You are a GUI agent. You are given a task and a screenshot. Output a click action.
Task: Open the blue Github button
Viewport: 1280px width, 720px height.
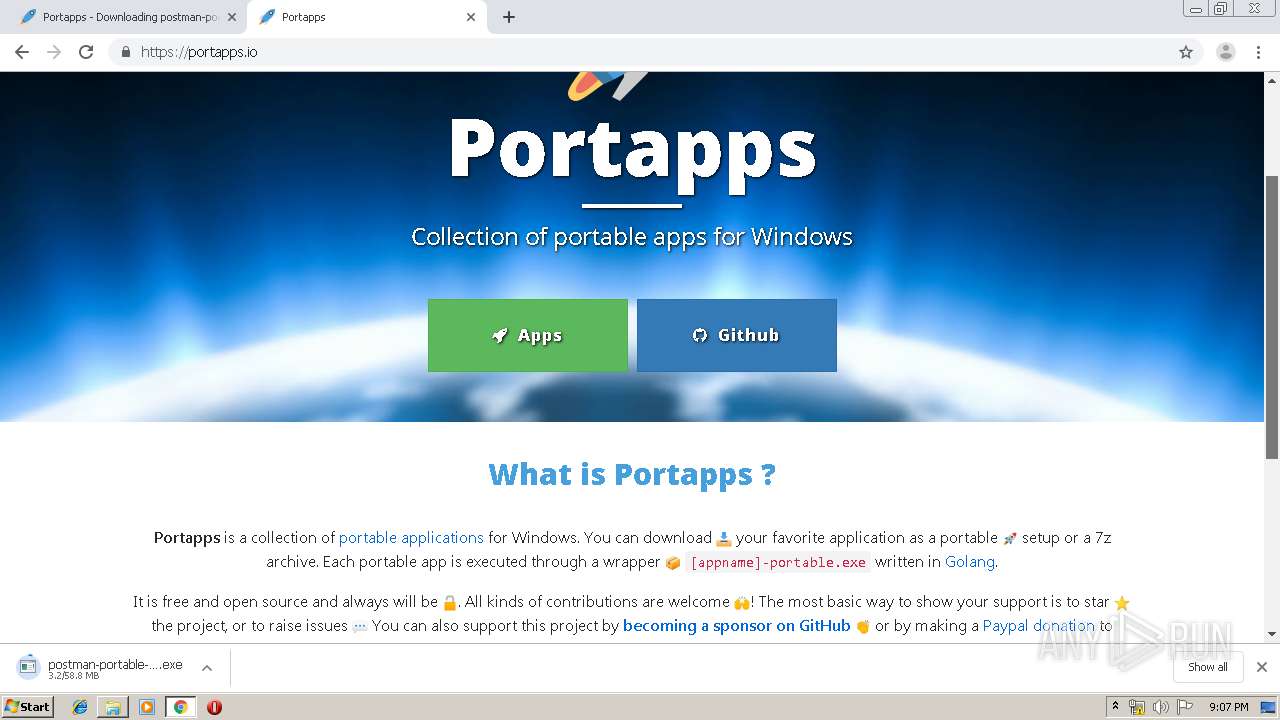tap(737, 335)
